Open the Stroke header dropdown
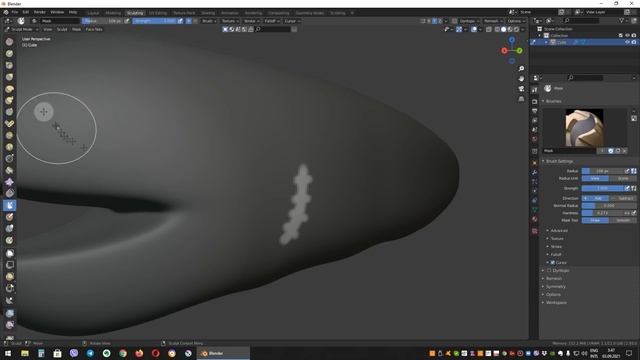 pyautogui.click(x=251, y=21)
